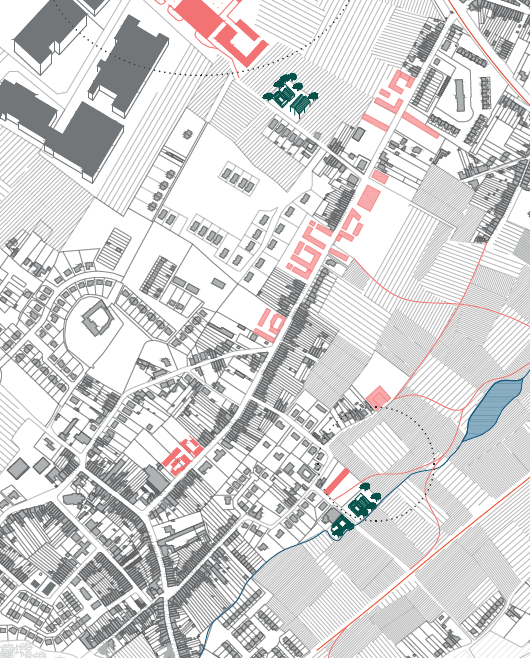Select the pink diamond-shaped building near the dotted circle
This screenshot has height=658, width=530.
(378, 397)
